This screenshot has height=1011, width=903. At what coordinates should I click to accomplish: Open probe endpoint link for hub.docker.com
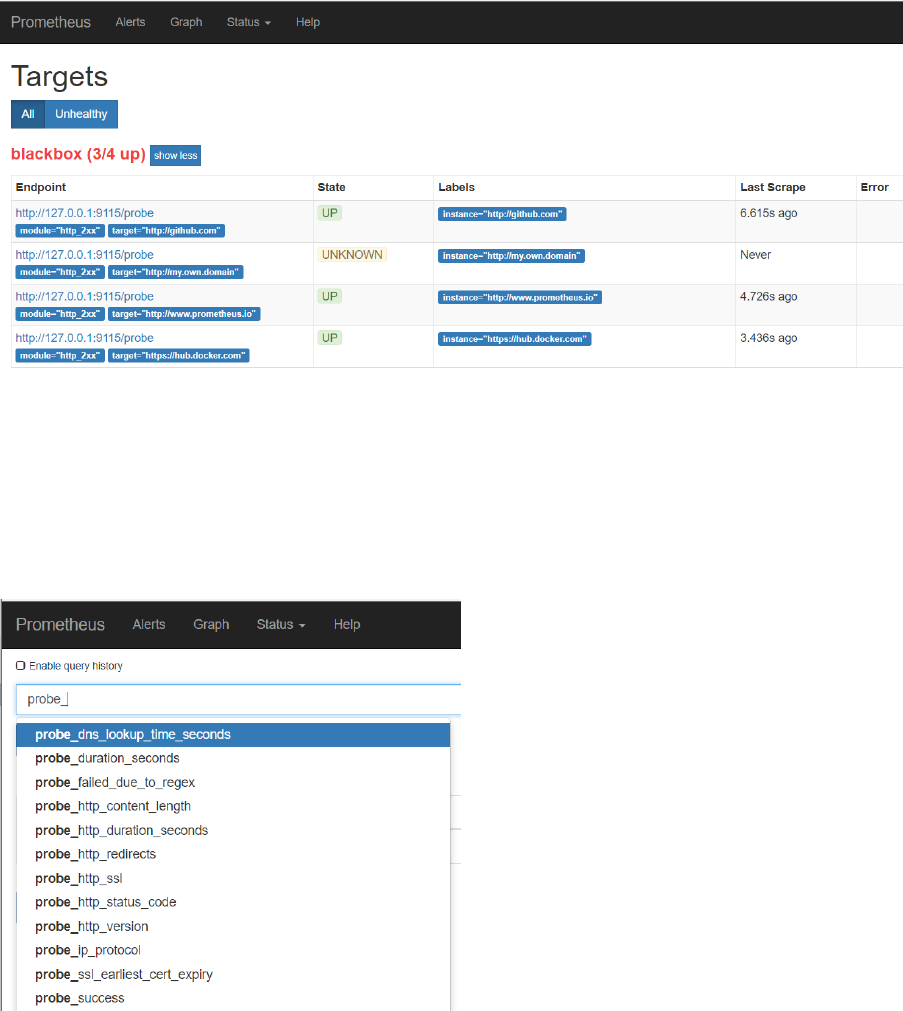[x=84, y=338]
